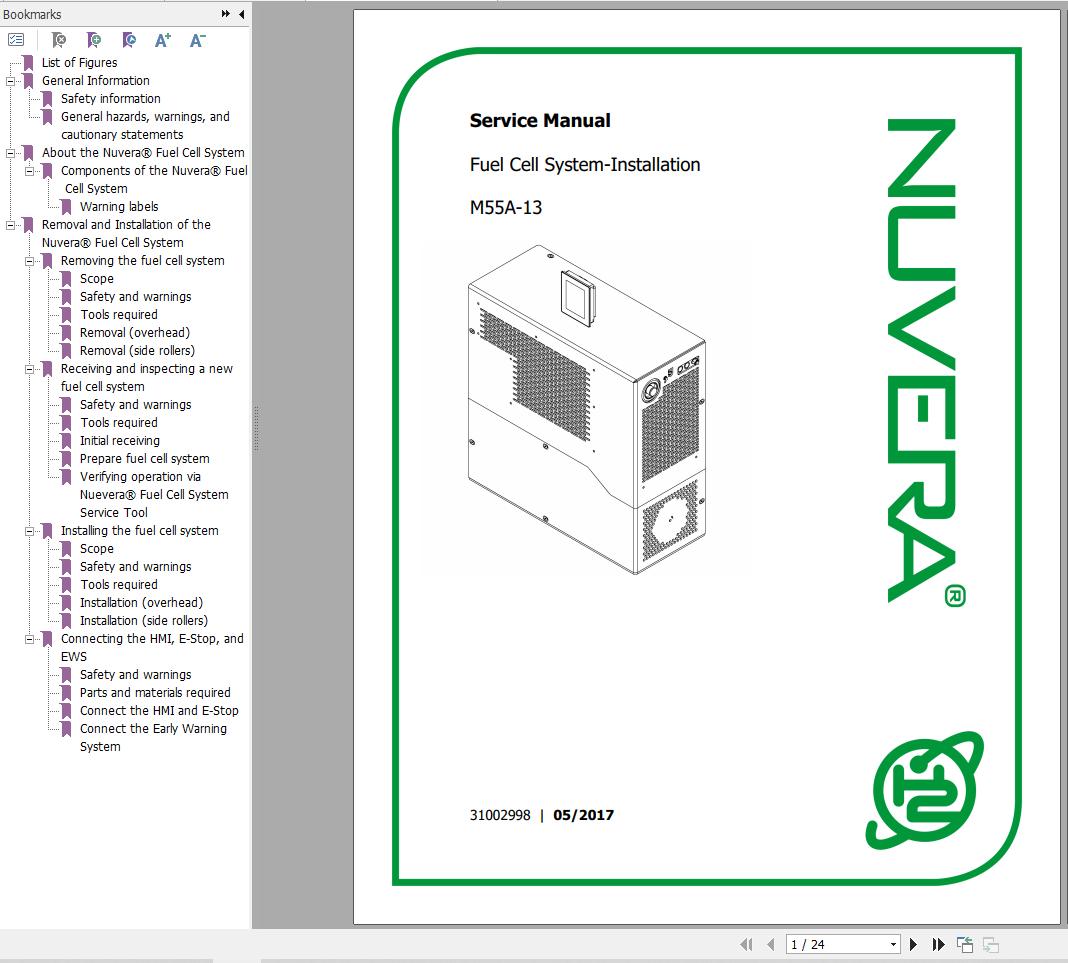Collapse About the Nuvera Fuel Cell System node
Viewport: 1068px width, 963px height.
tap(10, 153)
